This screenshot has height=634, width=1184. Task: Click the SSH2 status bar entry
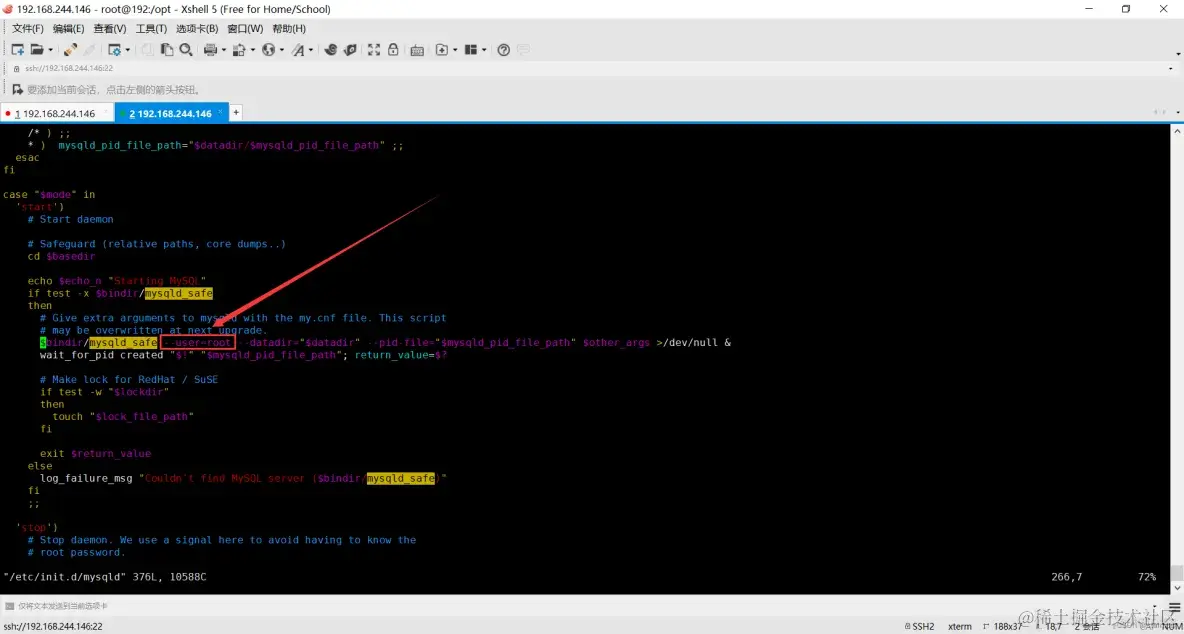pyautogui.click(x=919, y=626)
